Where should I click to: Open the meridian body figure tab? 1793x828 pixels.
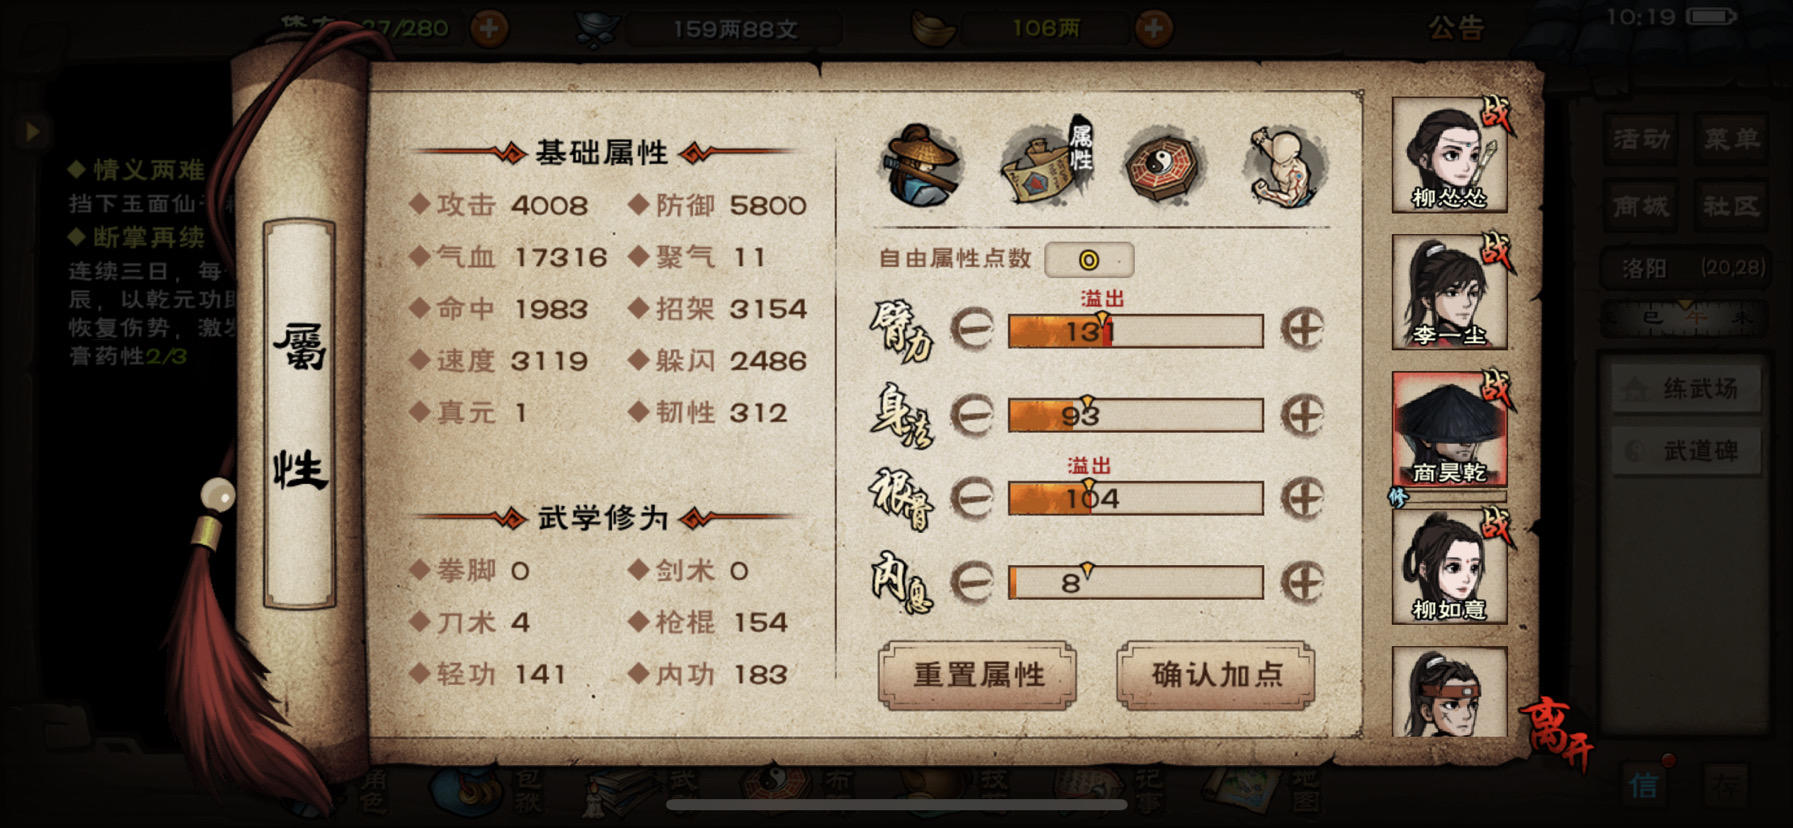click(x=1286, y=166)
